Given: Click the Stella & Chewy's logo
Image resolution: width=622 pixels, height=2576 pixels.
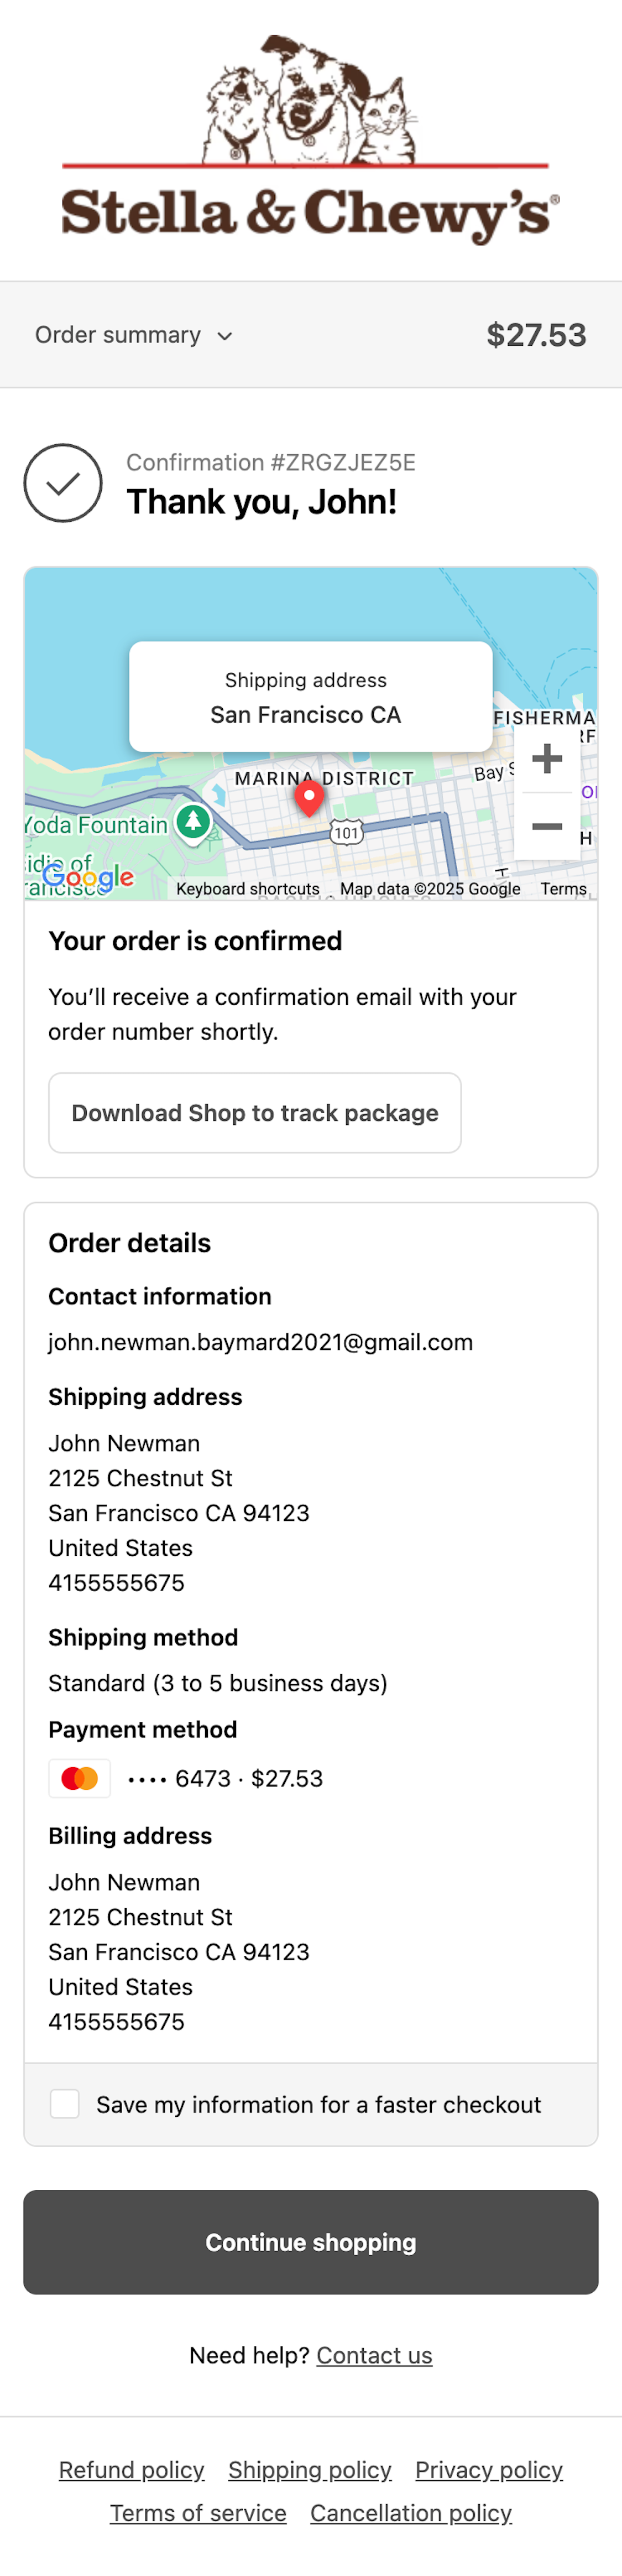Looking at the screenshot, I should point(310,140).
